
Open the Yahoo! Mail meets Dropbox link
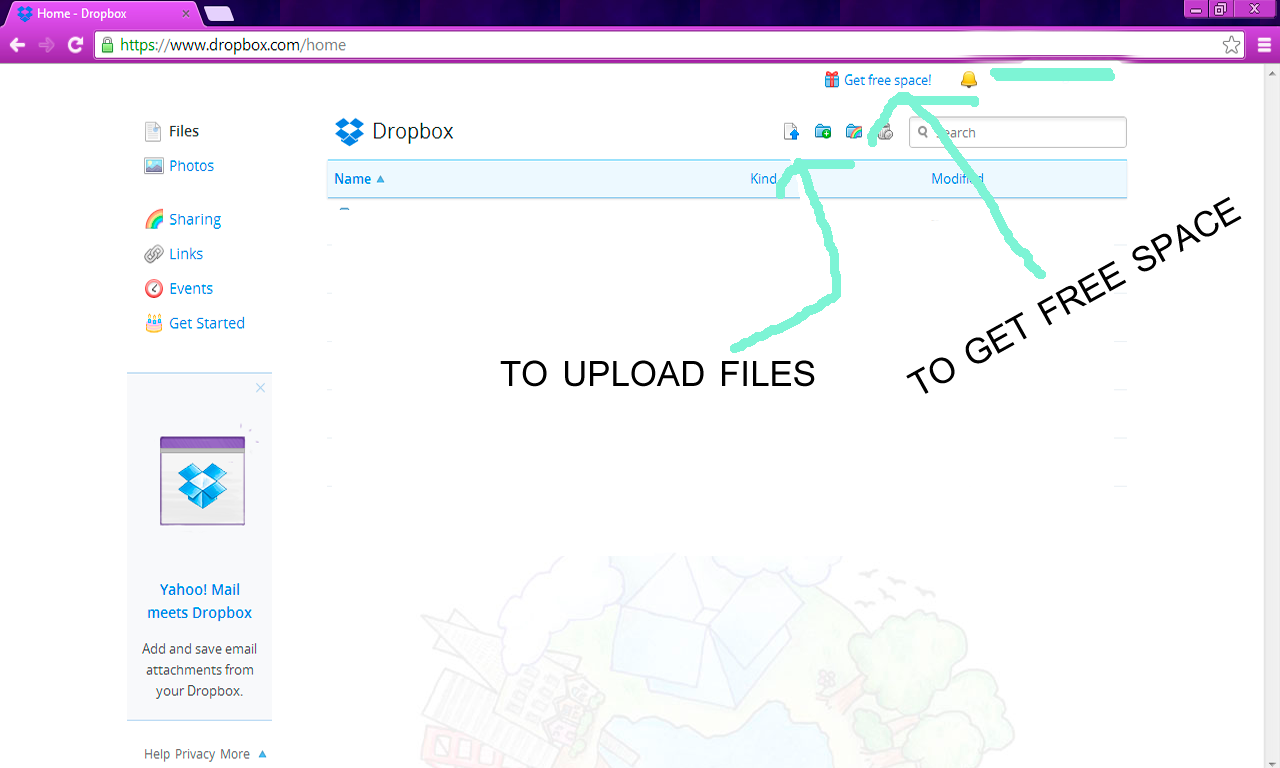coord(200,601)
